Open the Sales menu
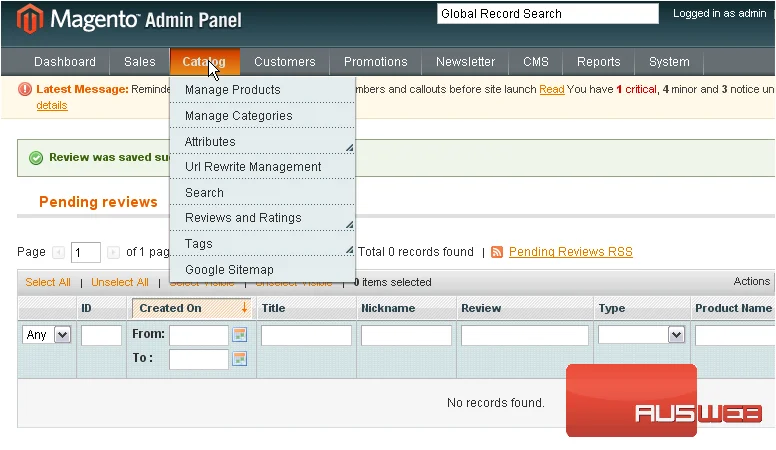This screenshot has width=776, height=450. pos(140,62)
